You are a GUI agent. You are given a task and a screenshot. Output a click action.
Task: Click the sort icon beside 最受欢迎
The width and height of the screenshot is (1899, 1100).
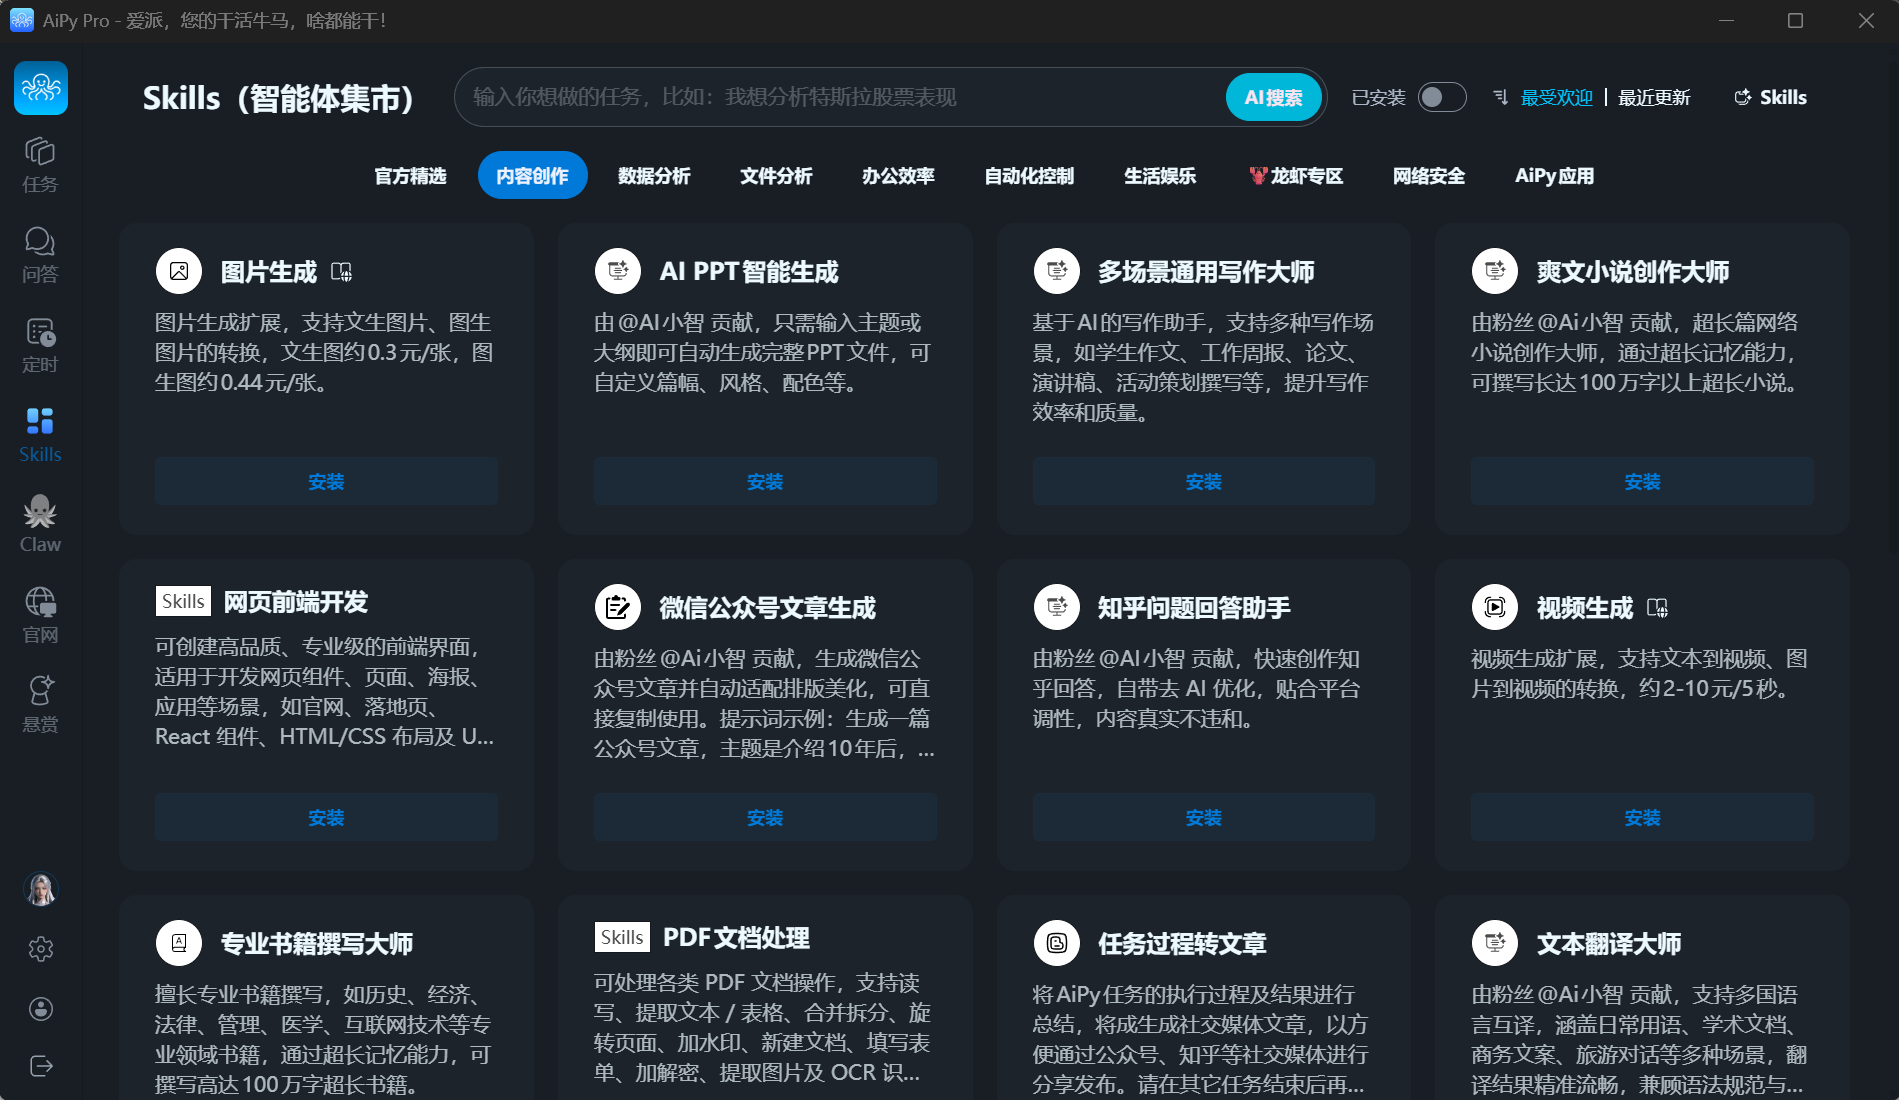click(1500, 97)
